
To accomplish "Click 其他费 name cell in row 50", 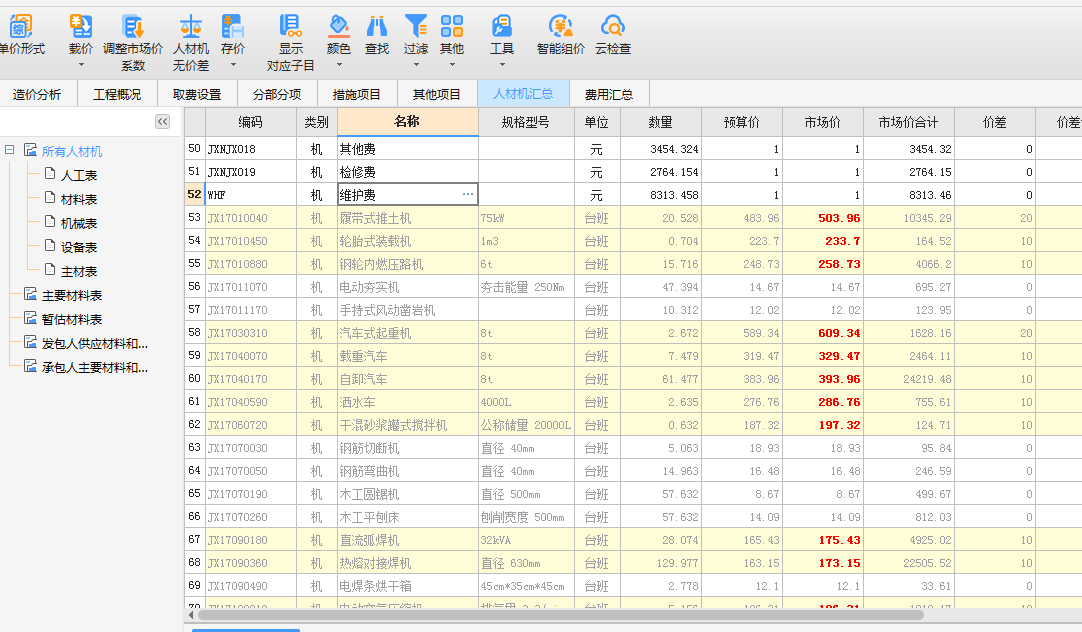I will click(x=407, y=149).
